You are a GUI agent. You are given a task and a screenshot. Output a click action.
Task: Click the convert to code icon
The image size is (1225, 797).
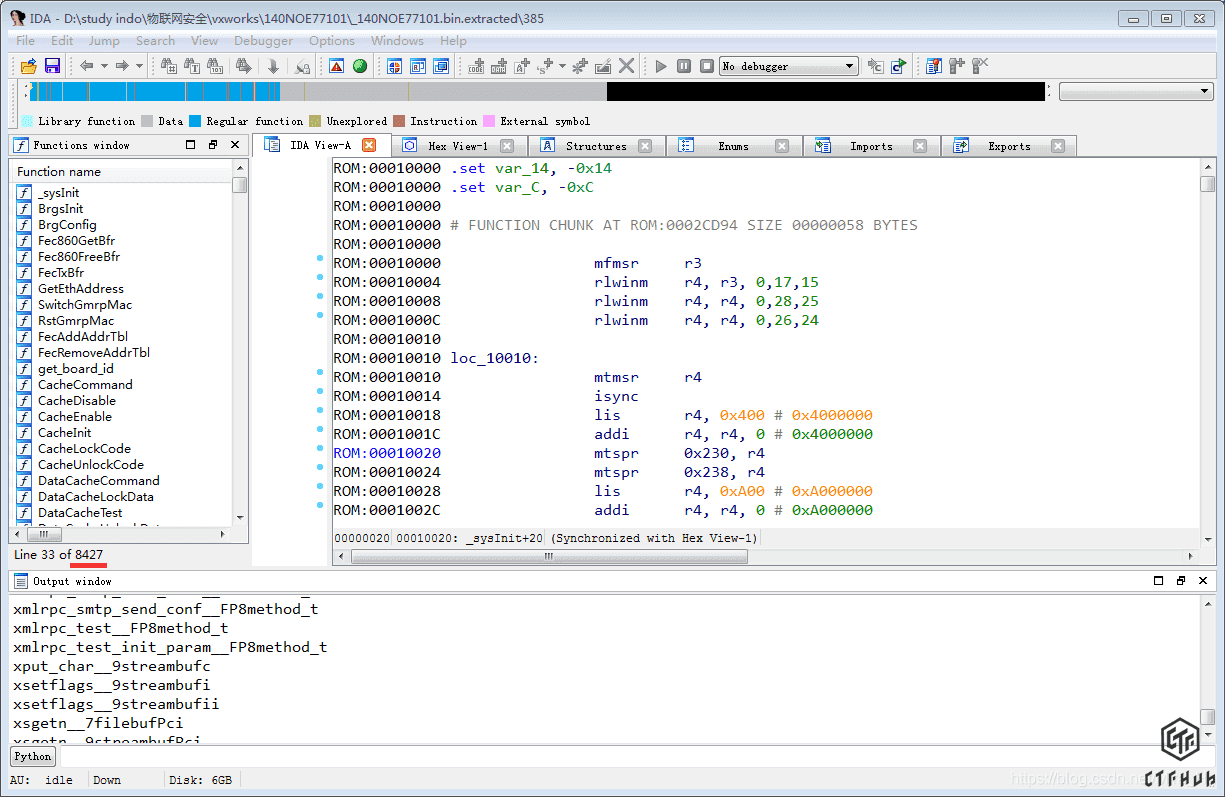tap(476, 66)
